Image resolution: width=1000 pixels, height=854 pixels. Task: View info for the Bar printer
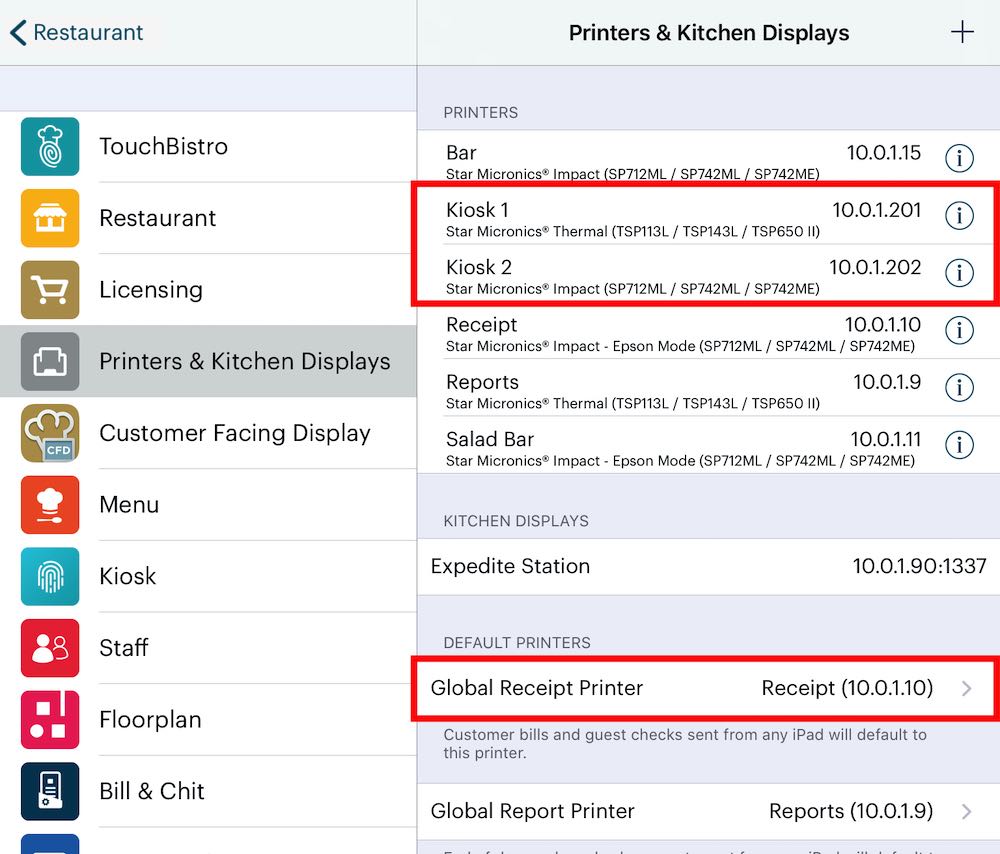(959, 158)
